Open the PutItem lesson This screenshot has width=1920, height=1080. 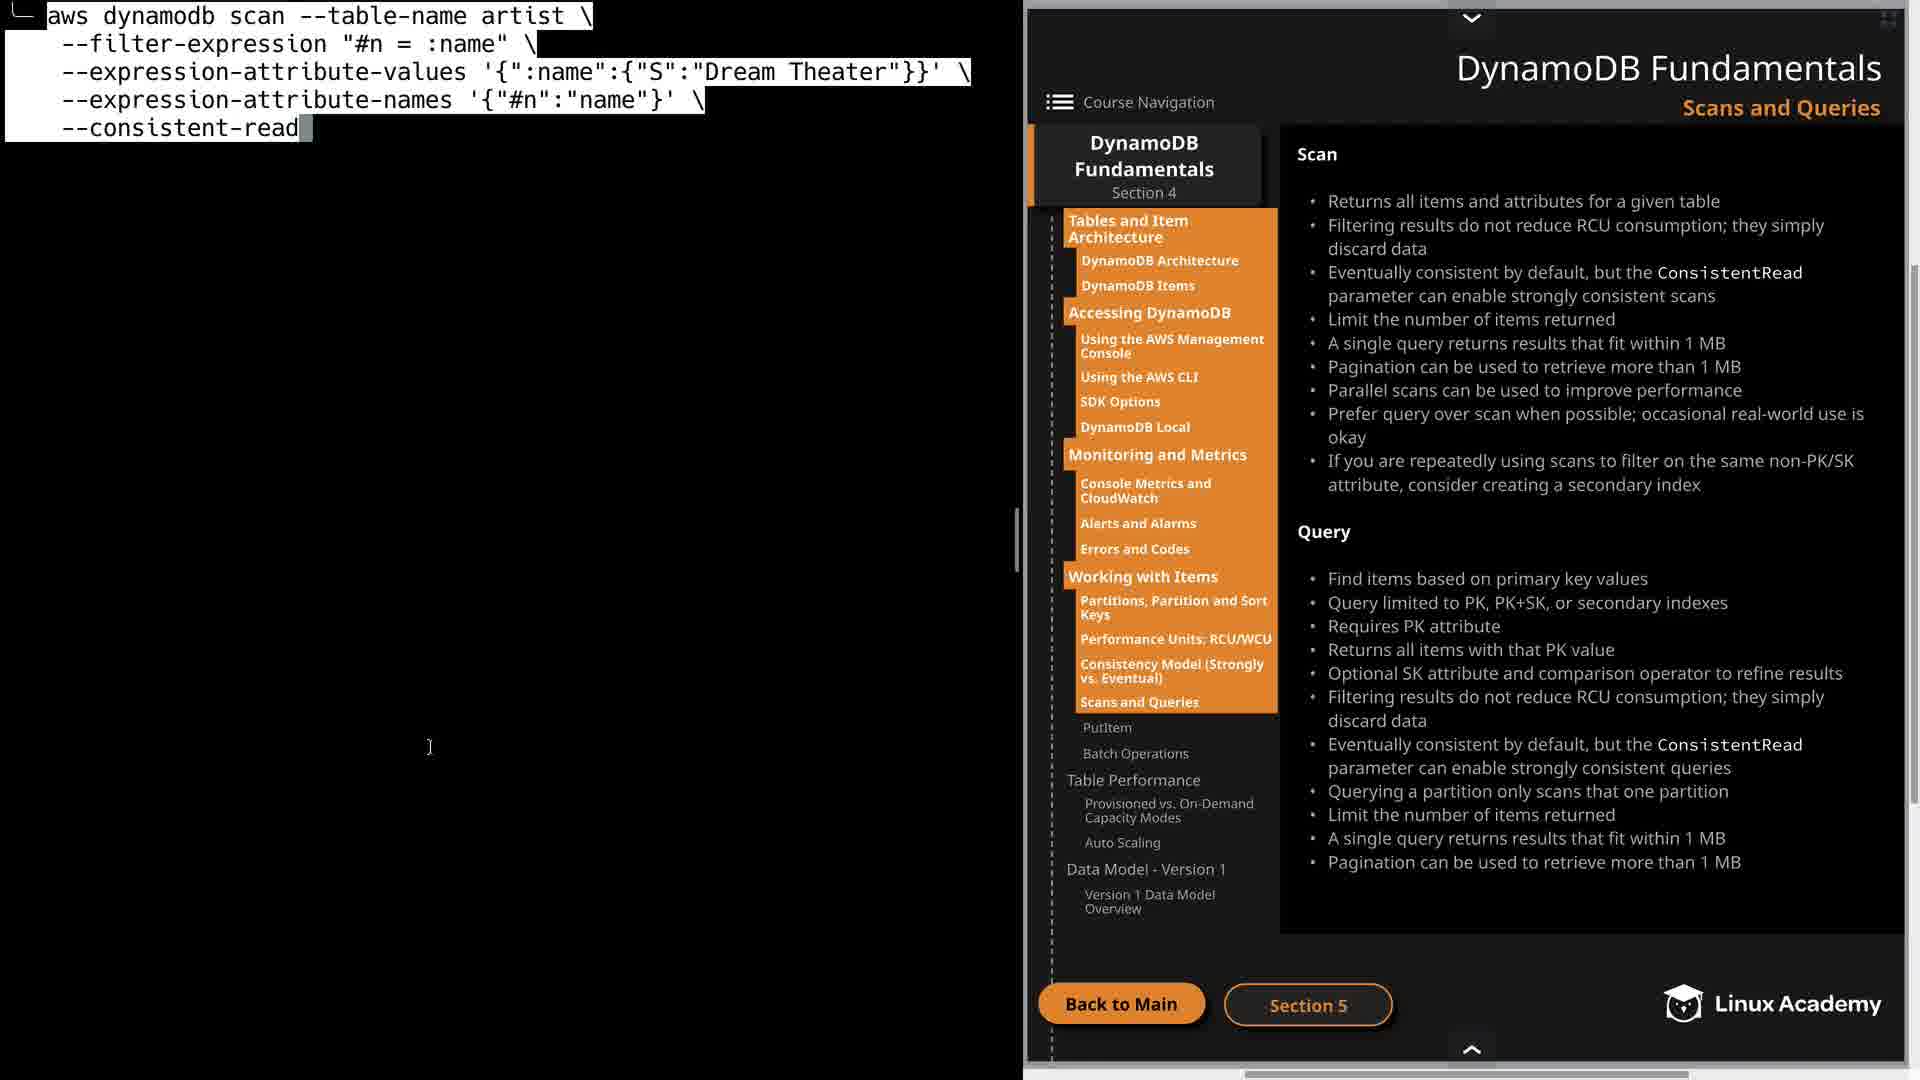tap(1107, 728)
